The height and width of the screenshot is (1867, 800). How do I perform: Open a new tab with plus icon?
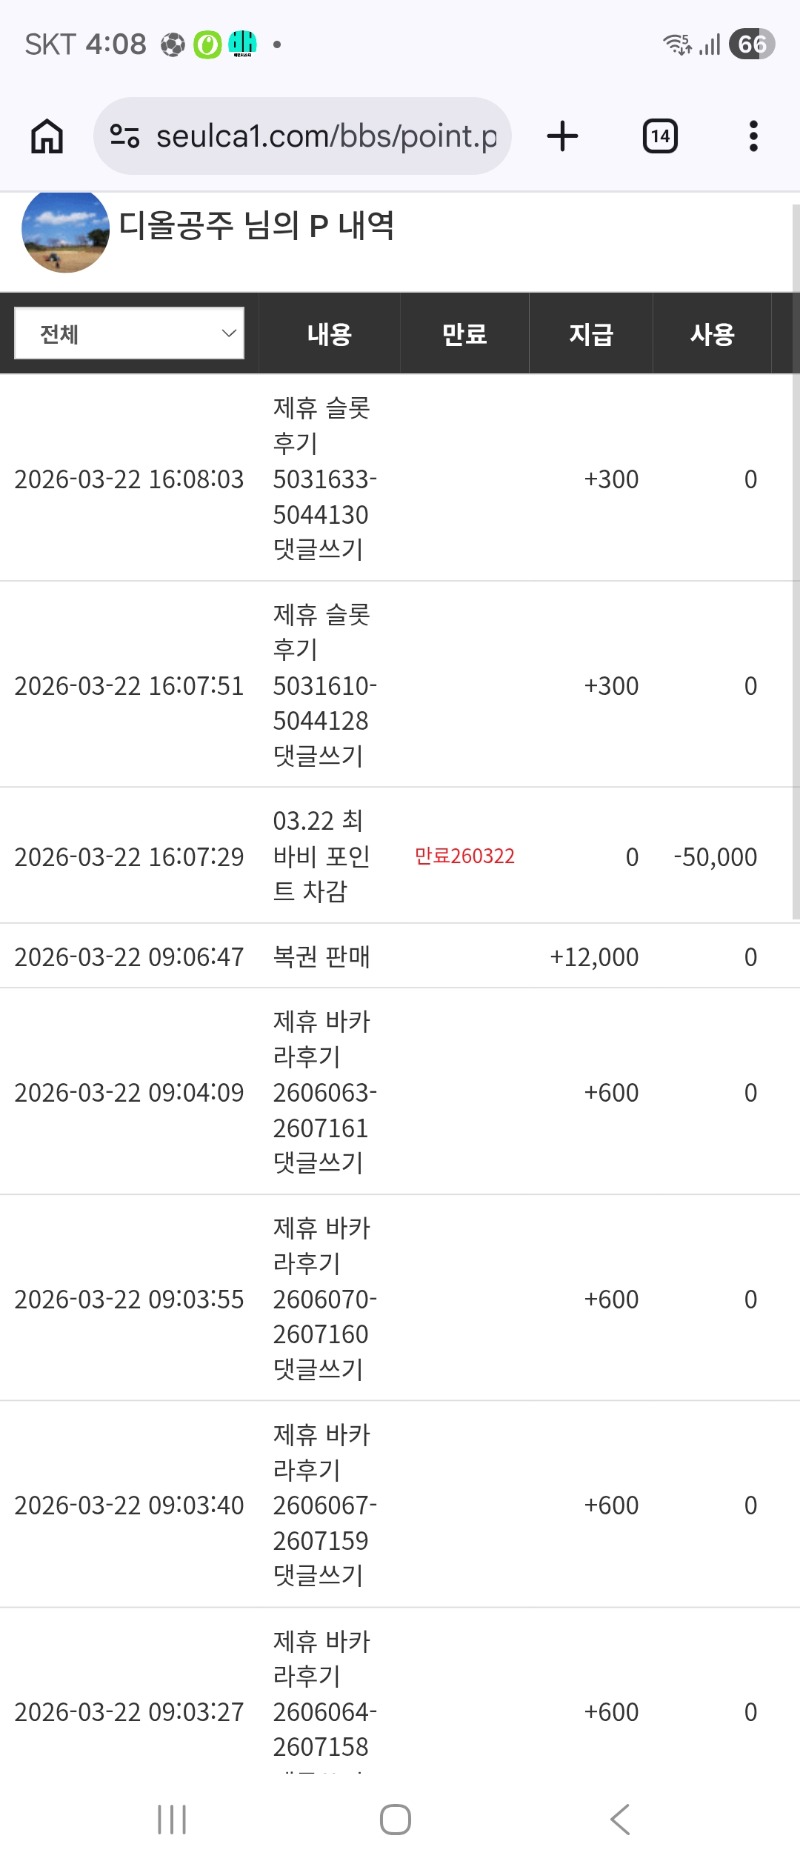pyautogui.click(x=563, y=136)
